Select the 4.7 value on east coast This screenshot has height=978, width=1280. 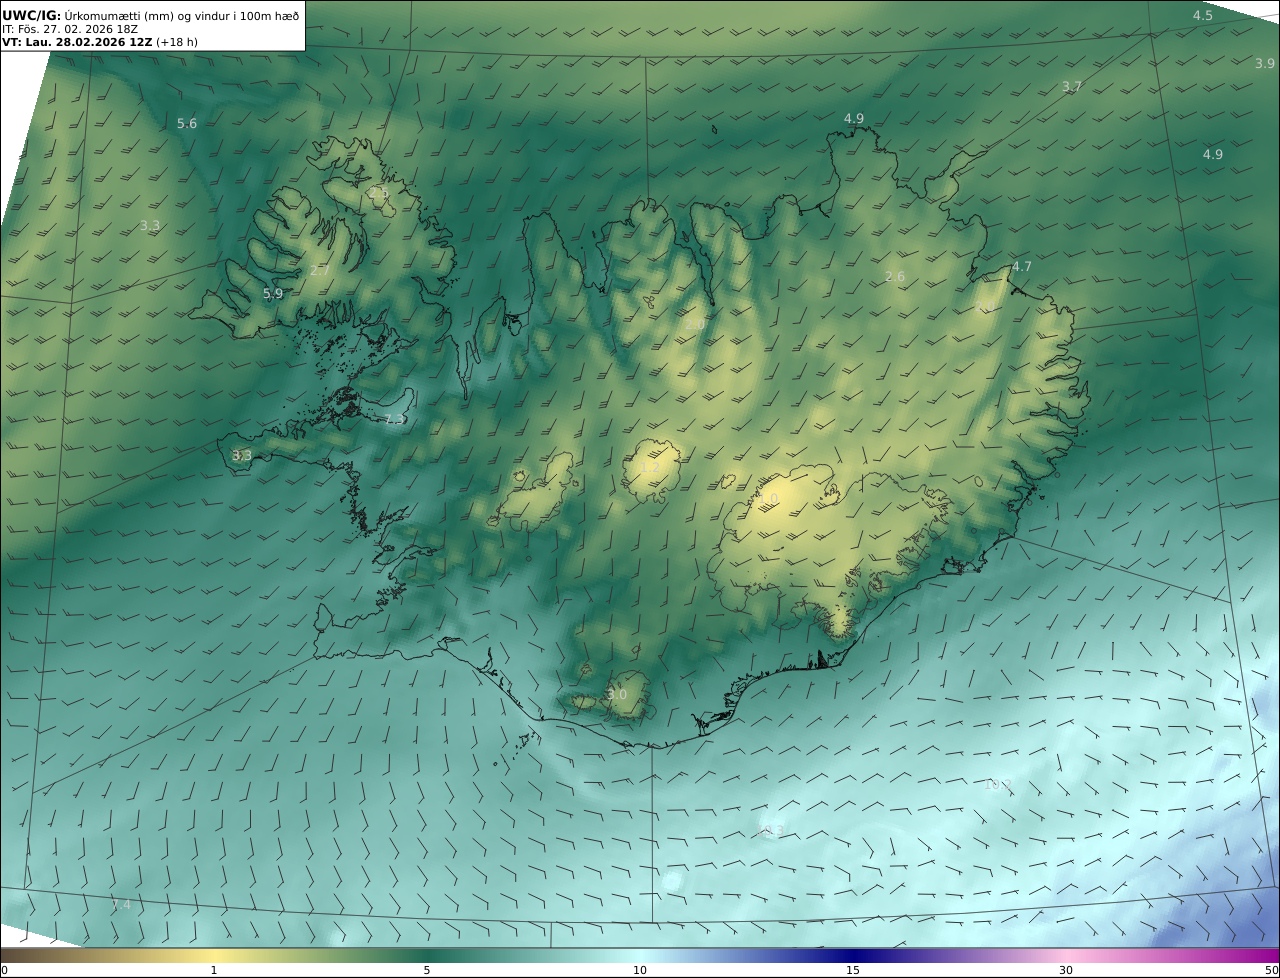click(x=1021, y=267)
